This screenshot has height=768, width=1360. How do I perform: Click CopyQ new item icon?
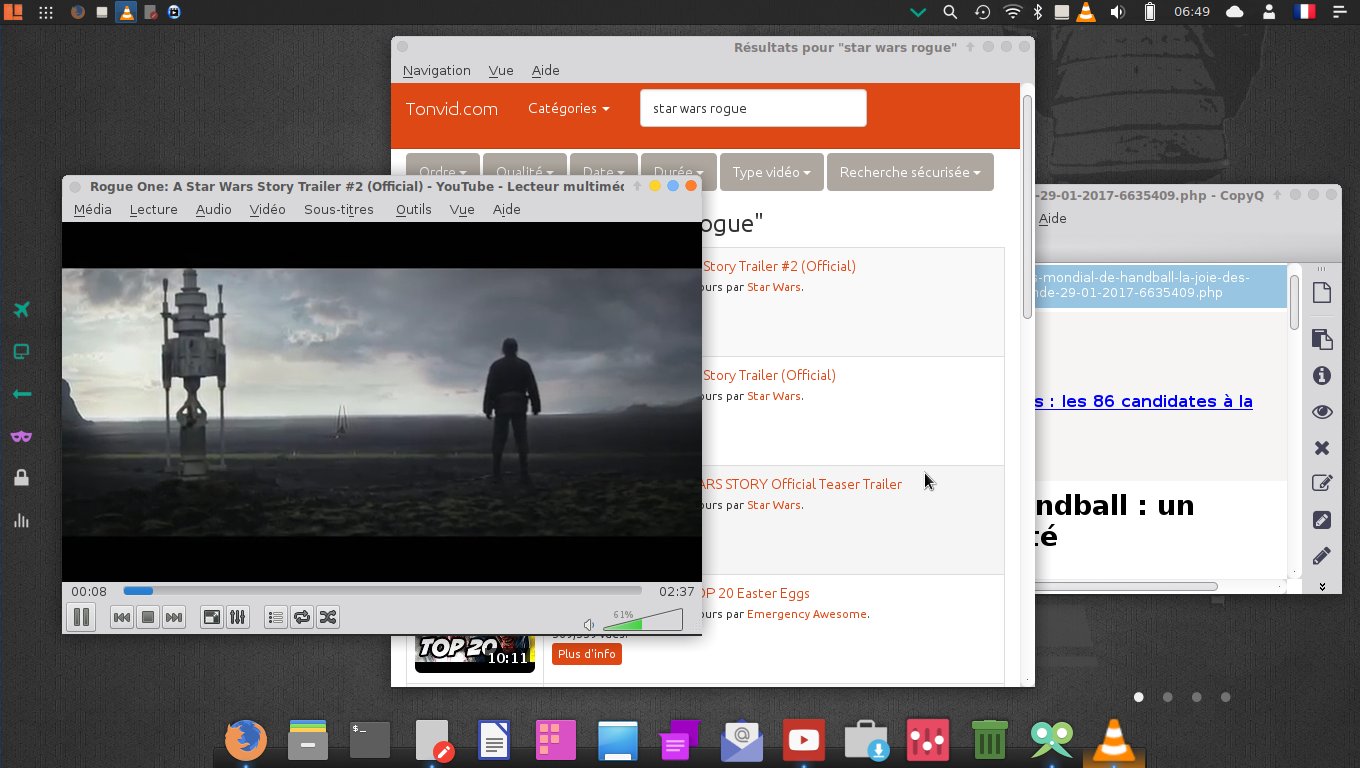click(x=1321, y=293)
